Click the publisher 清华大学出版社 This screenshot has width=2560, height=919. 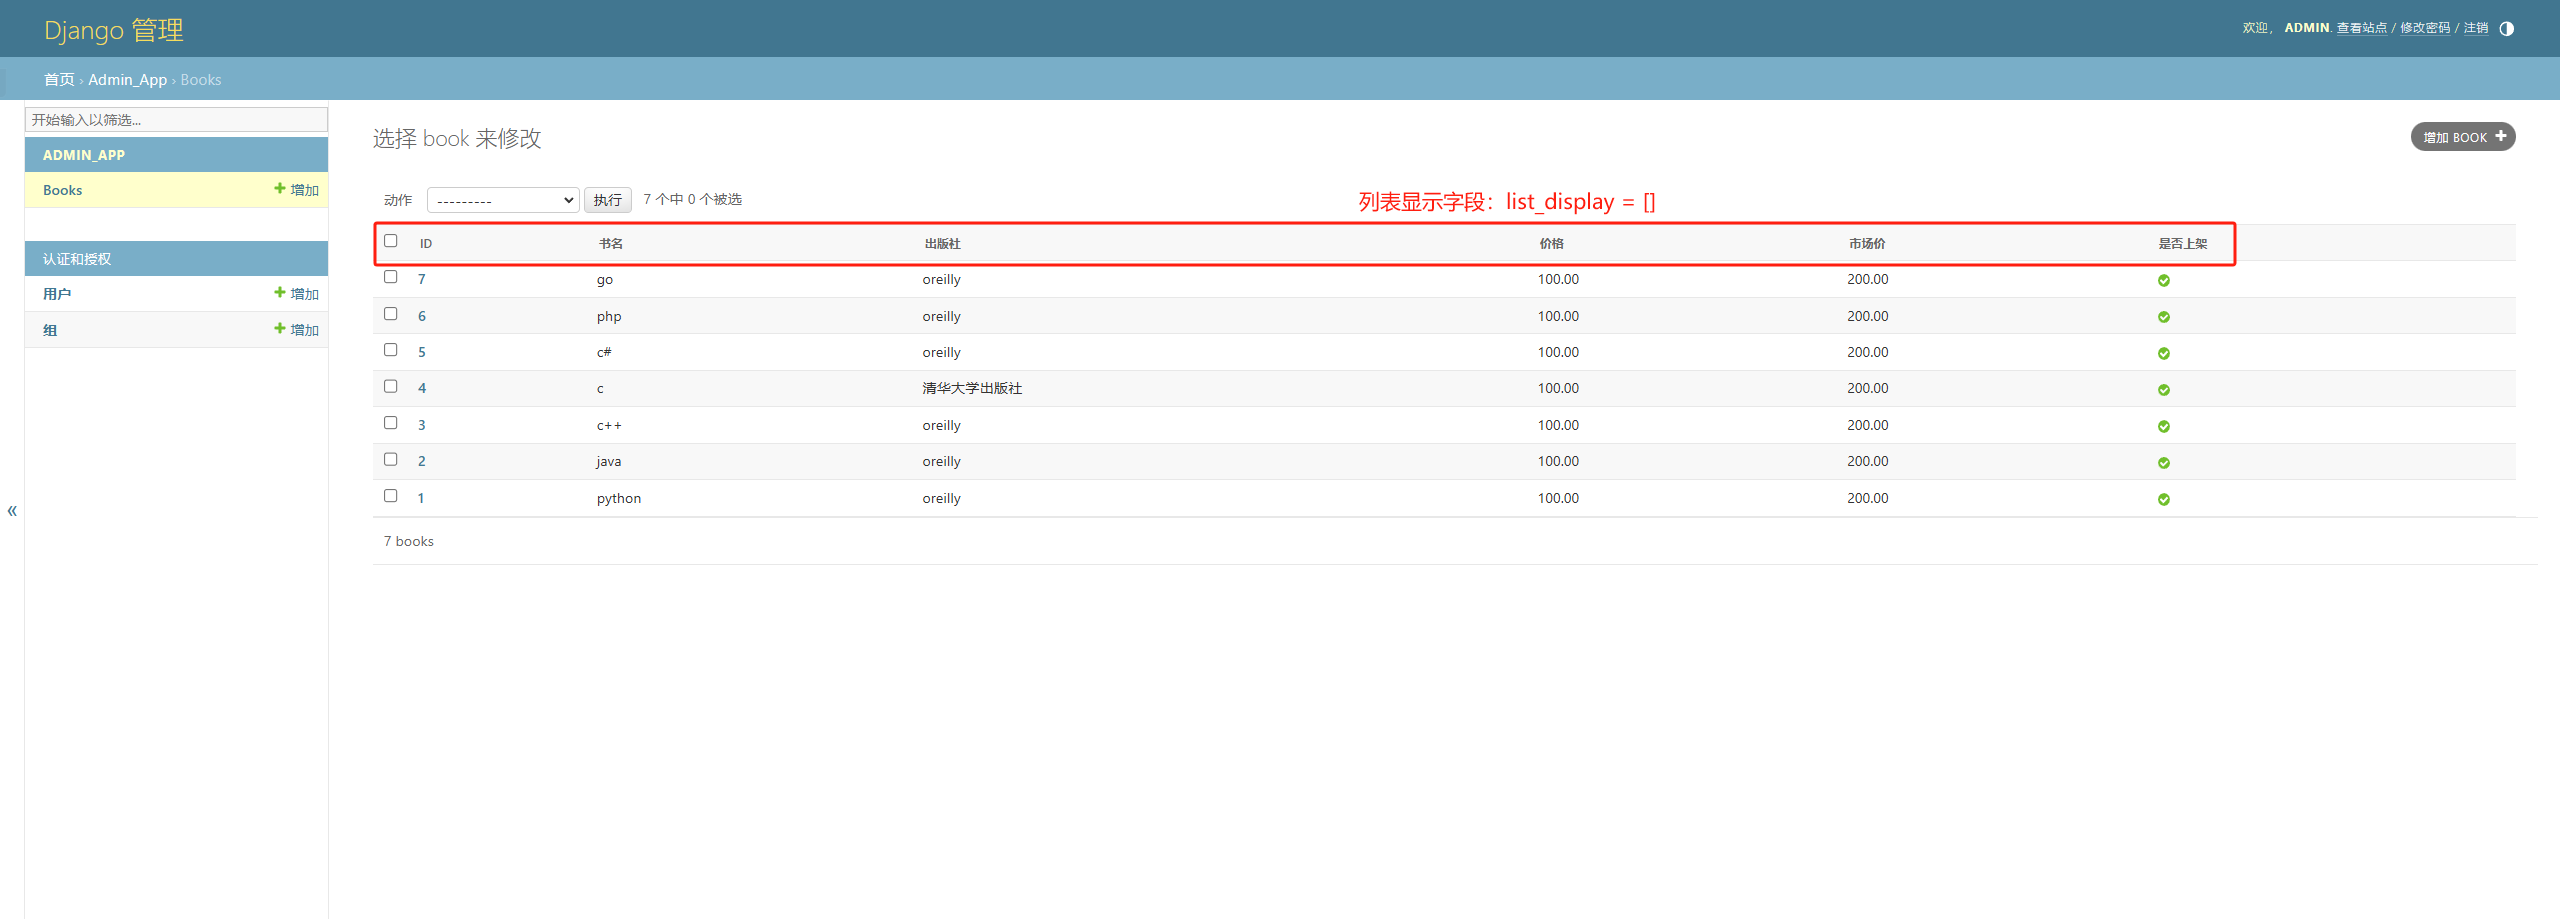[972, 388]
